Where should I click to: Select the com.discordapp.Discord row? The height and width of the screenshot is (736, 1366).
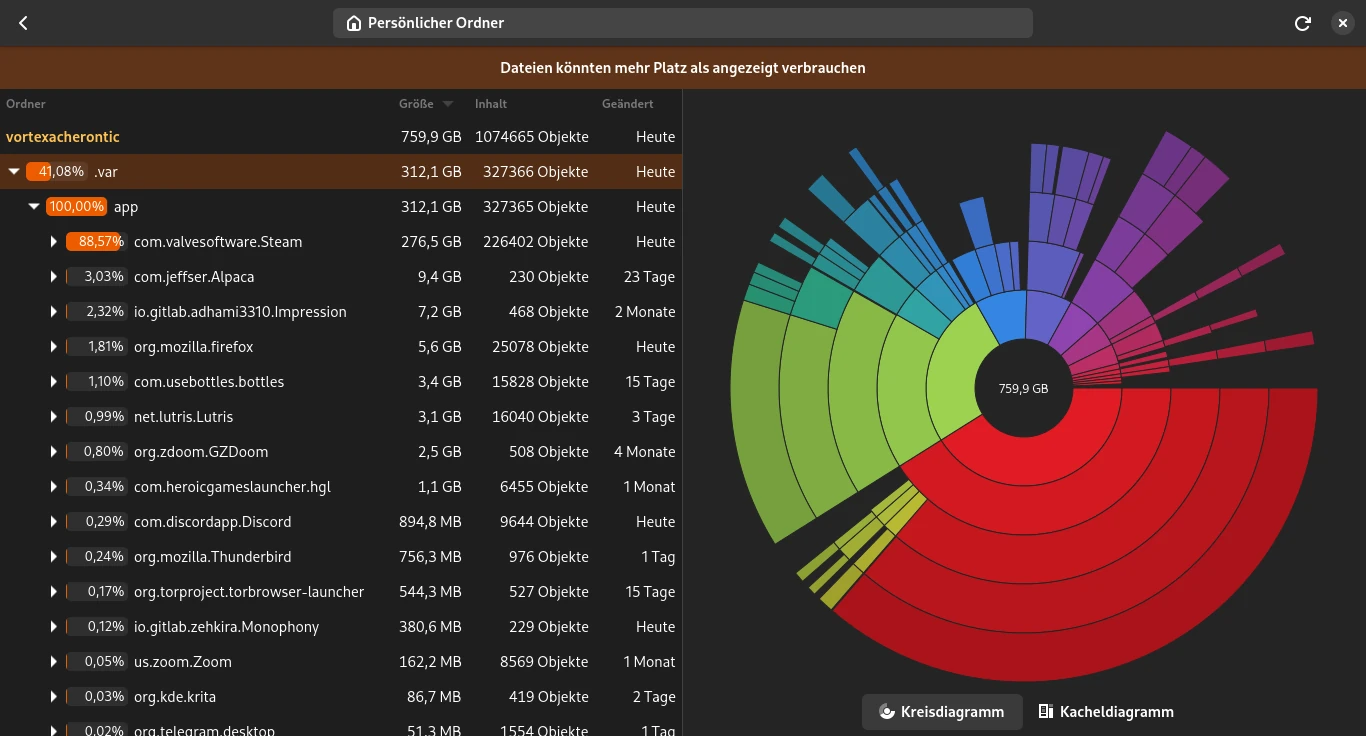[212, 522]
